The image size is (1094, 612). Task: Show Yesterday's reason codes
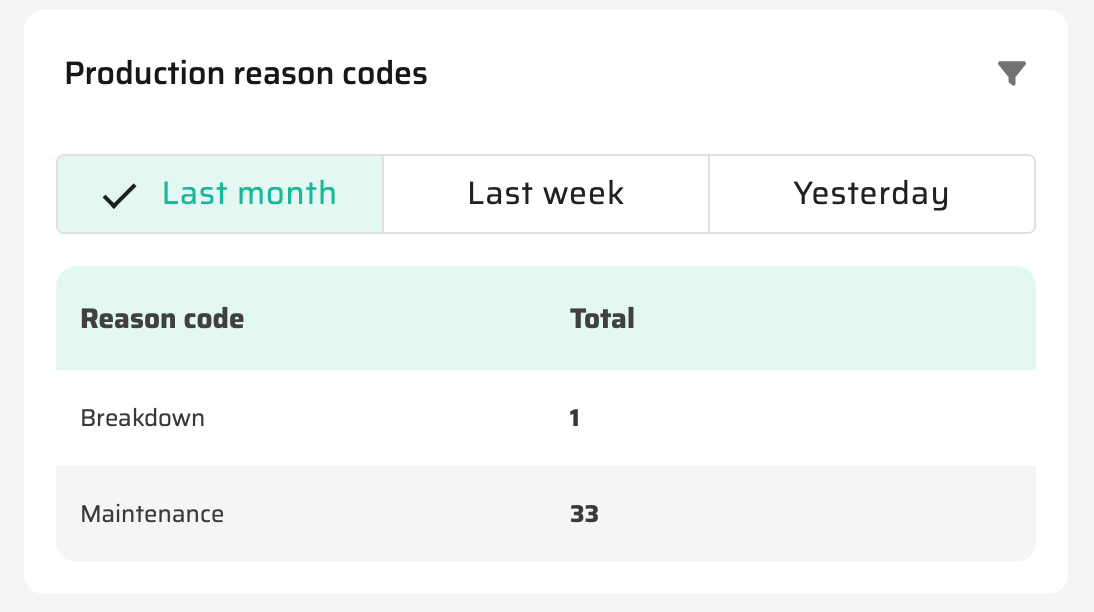[871, 193]
